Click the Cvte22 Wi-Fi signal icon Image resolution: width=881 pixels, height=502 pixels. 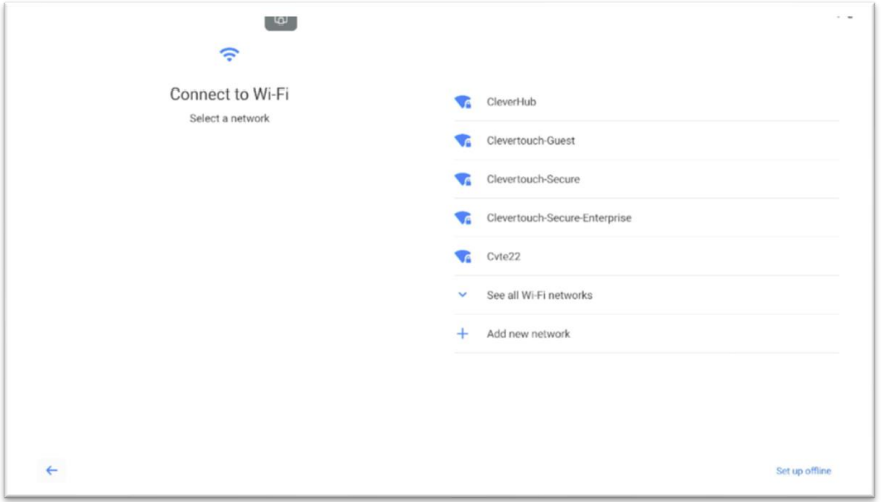463,256
